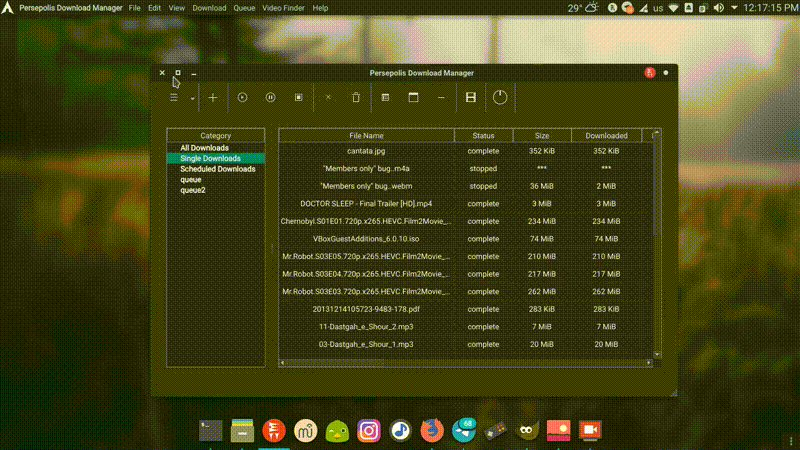This screenshot has width=800, height=450.
Task: Click the power exit icon in toolbar
Action: click(x=500, y=97)
